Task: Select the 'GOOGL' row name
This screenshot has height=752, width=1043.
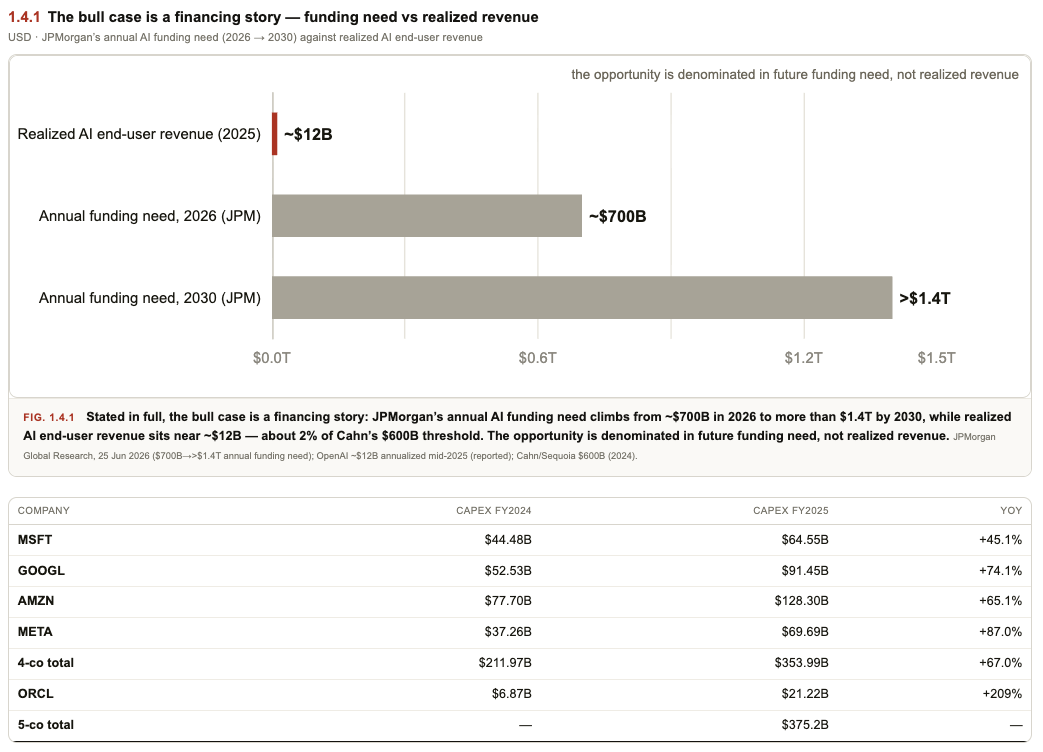Action: pos(41,570)
